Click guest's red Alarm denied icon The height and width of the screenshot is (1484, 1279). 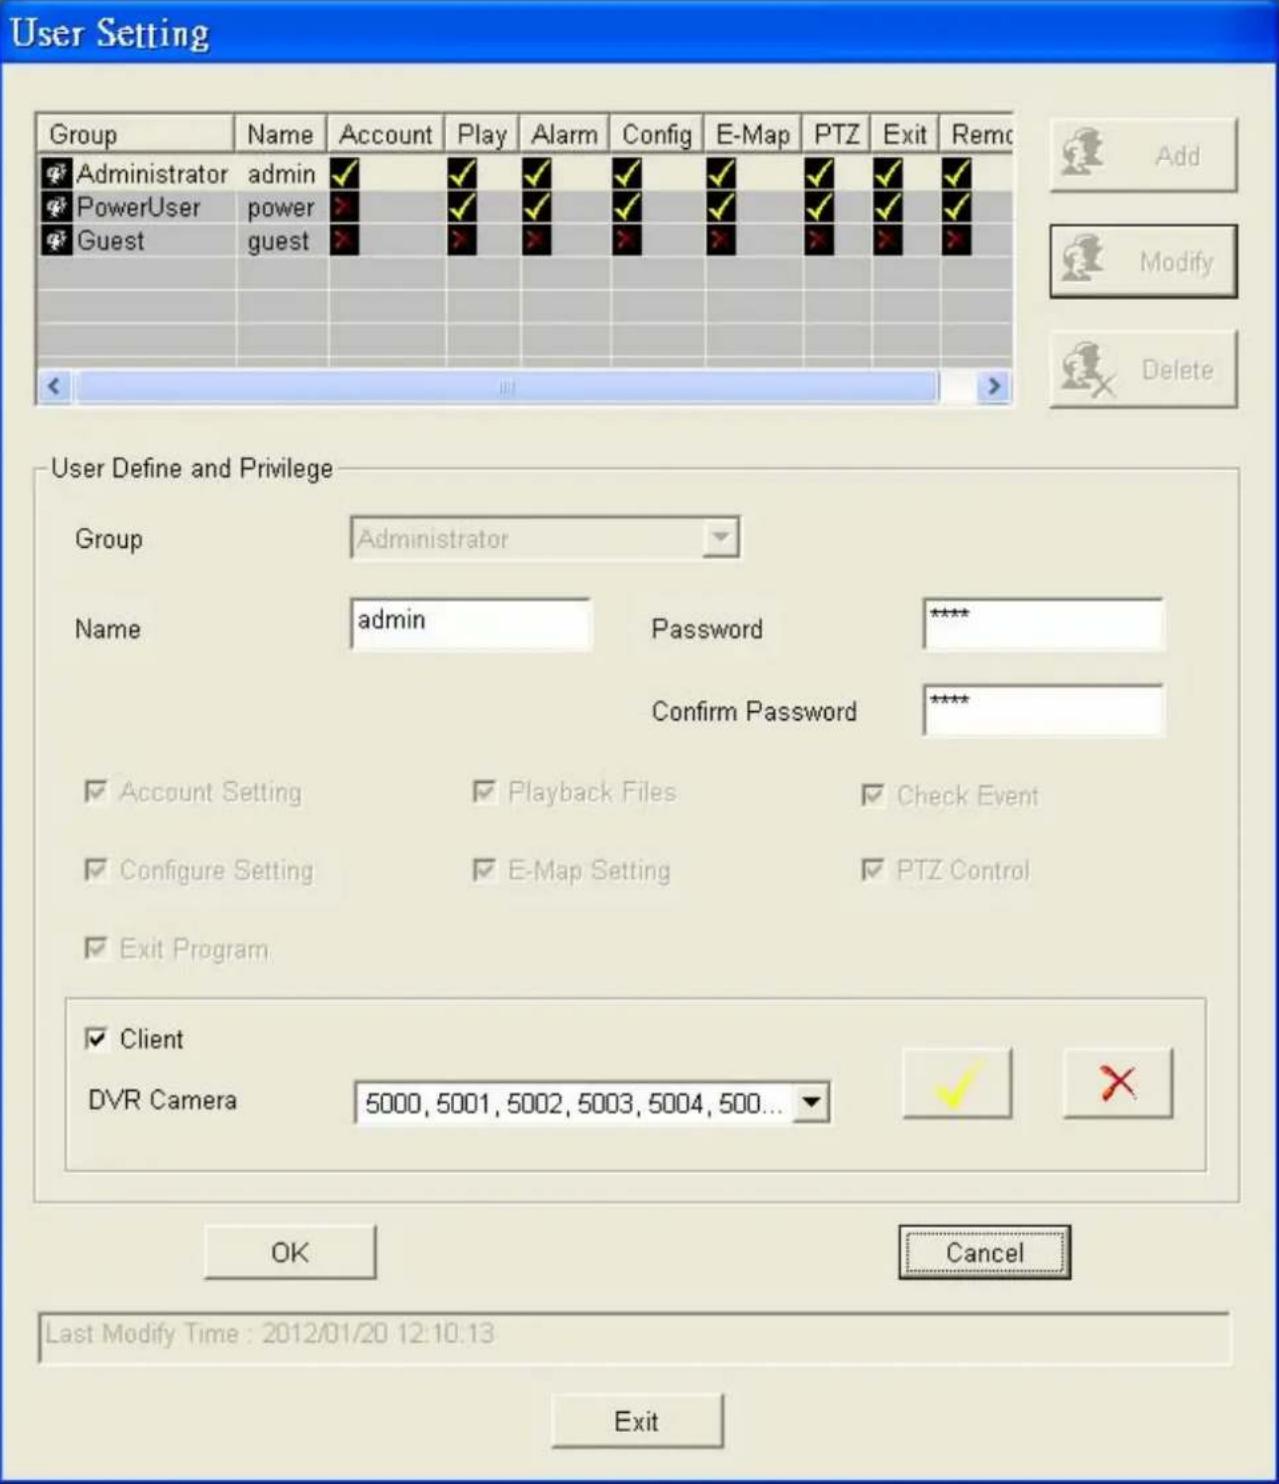(536, 240)
